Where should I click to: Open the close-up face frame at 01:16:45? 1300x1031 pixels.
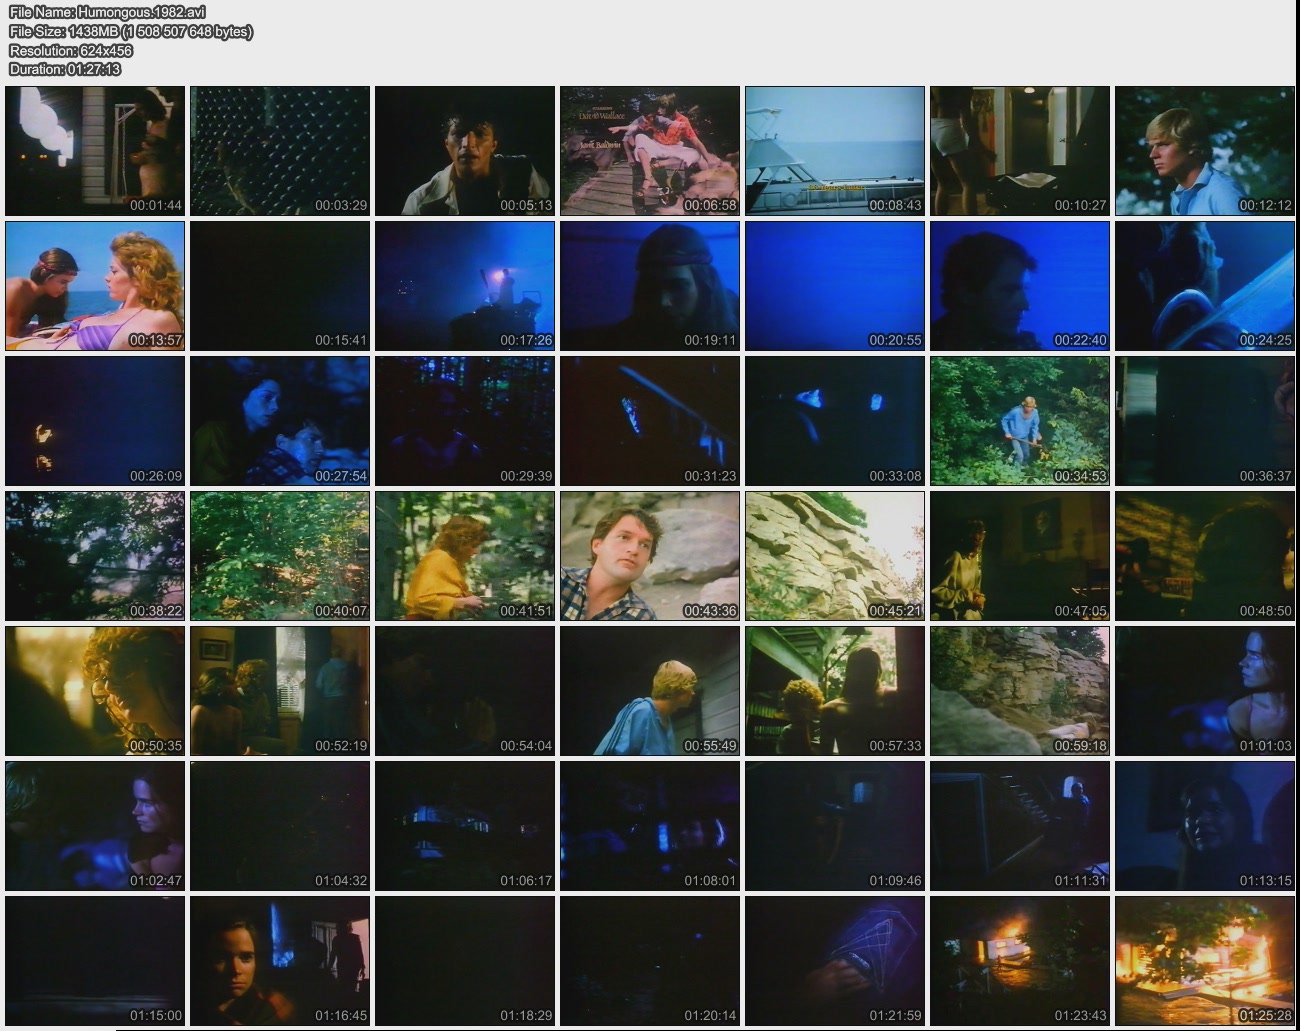coord(280,961)
